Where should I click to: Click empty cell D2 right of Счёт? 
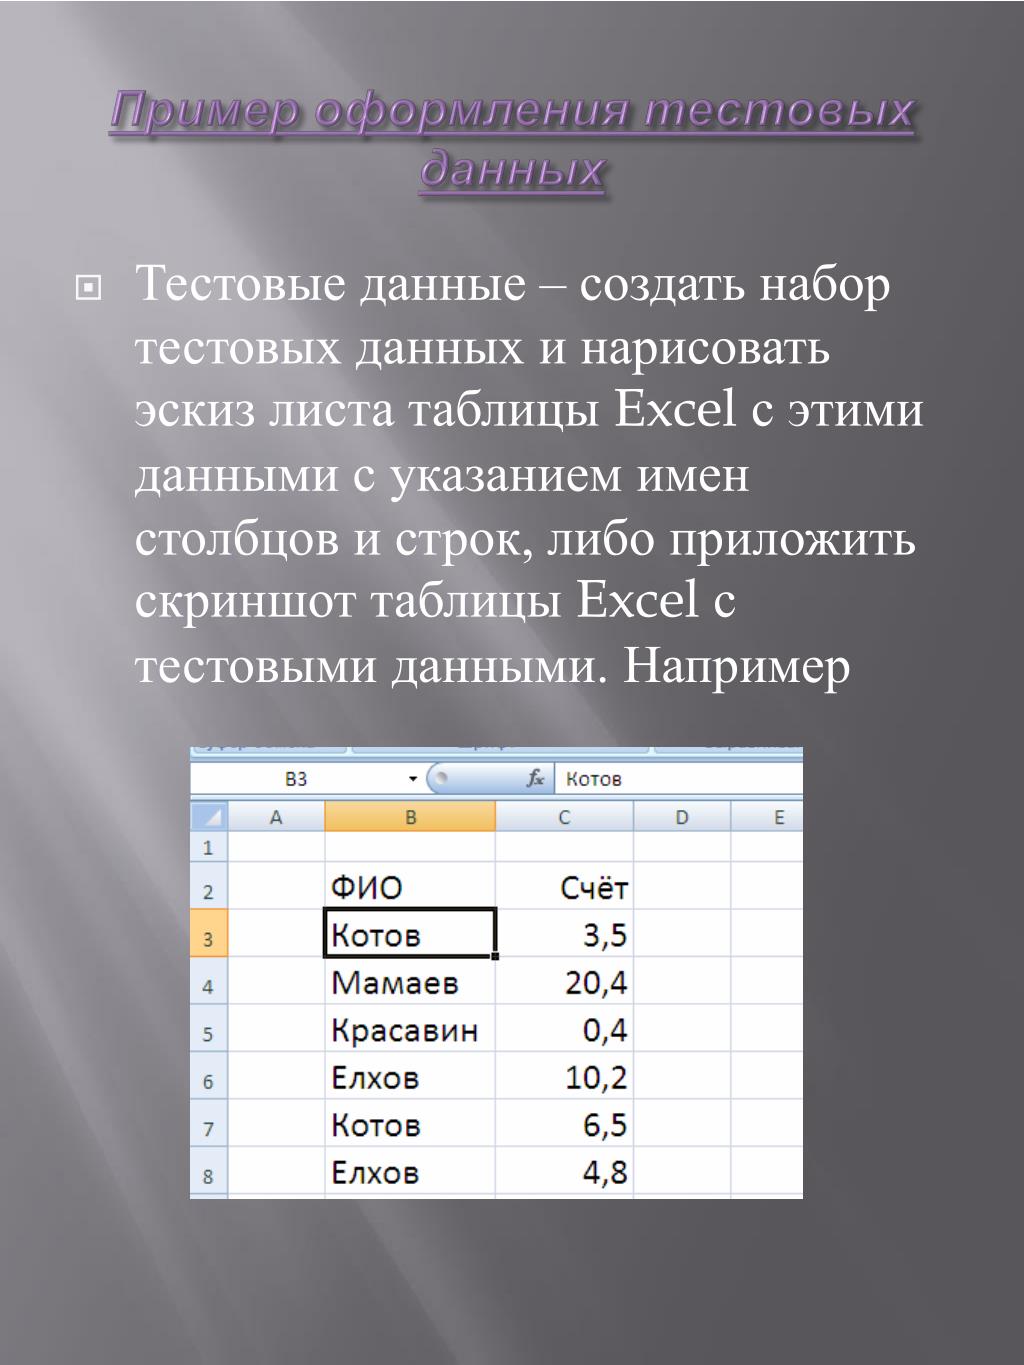[682, 886]
